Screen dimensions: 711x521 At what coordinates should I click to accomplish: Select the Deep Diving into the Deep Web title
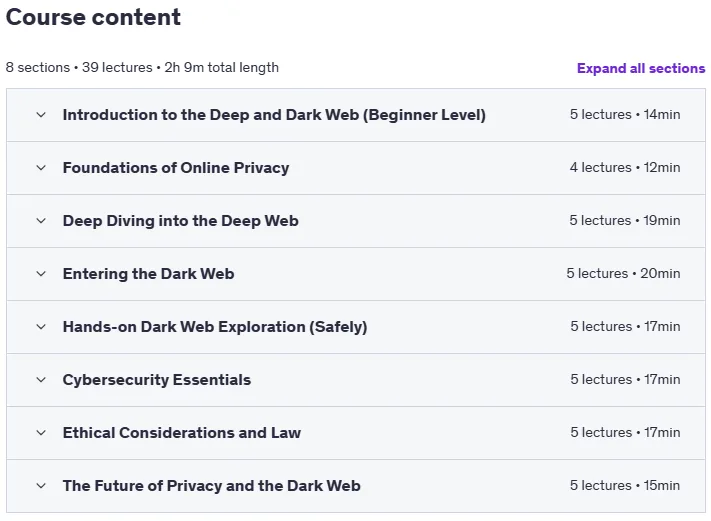180,221
